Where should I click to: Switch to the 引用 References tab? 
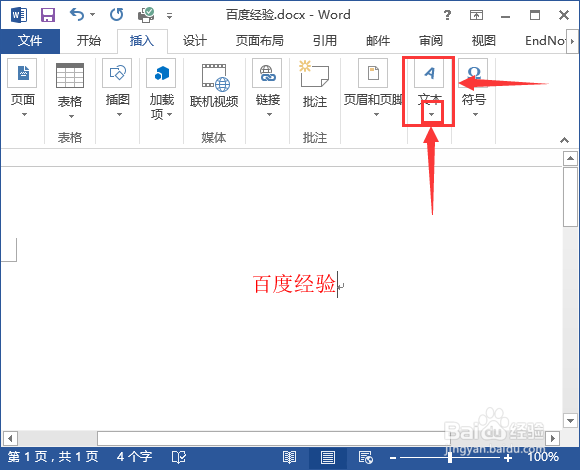tap(325, 41)
